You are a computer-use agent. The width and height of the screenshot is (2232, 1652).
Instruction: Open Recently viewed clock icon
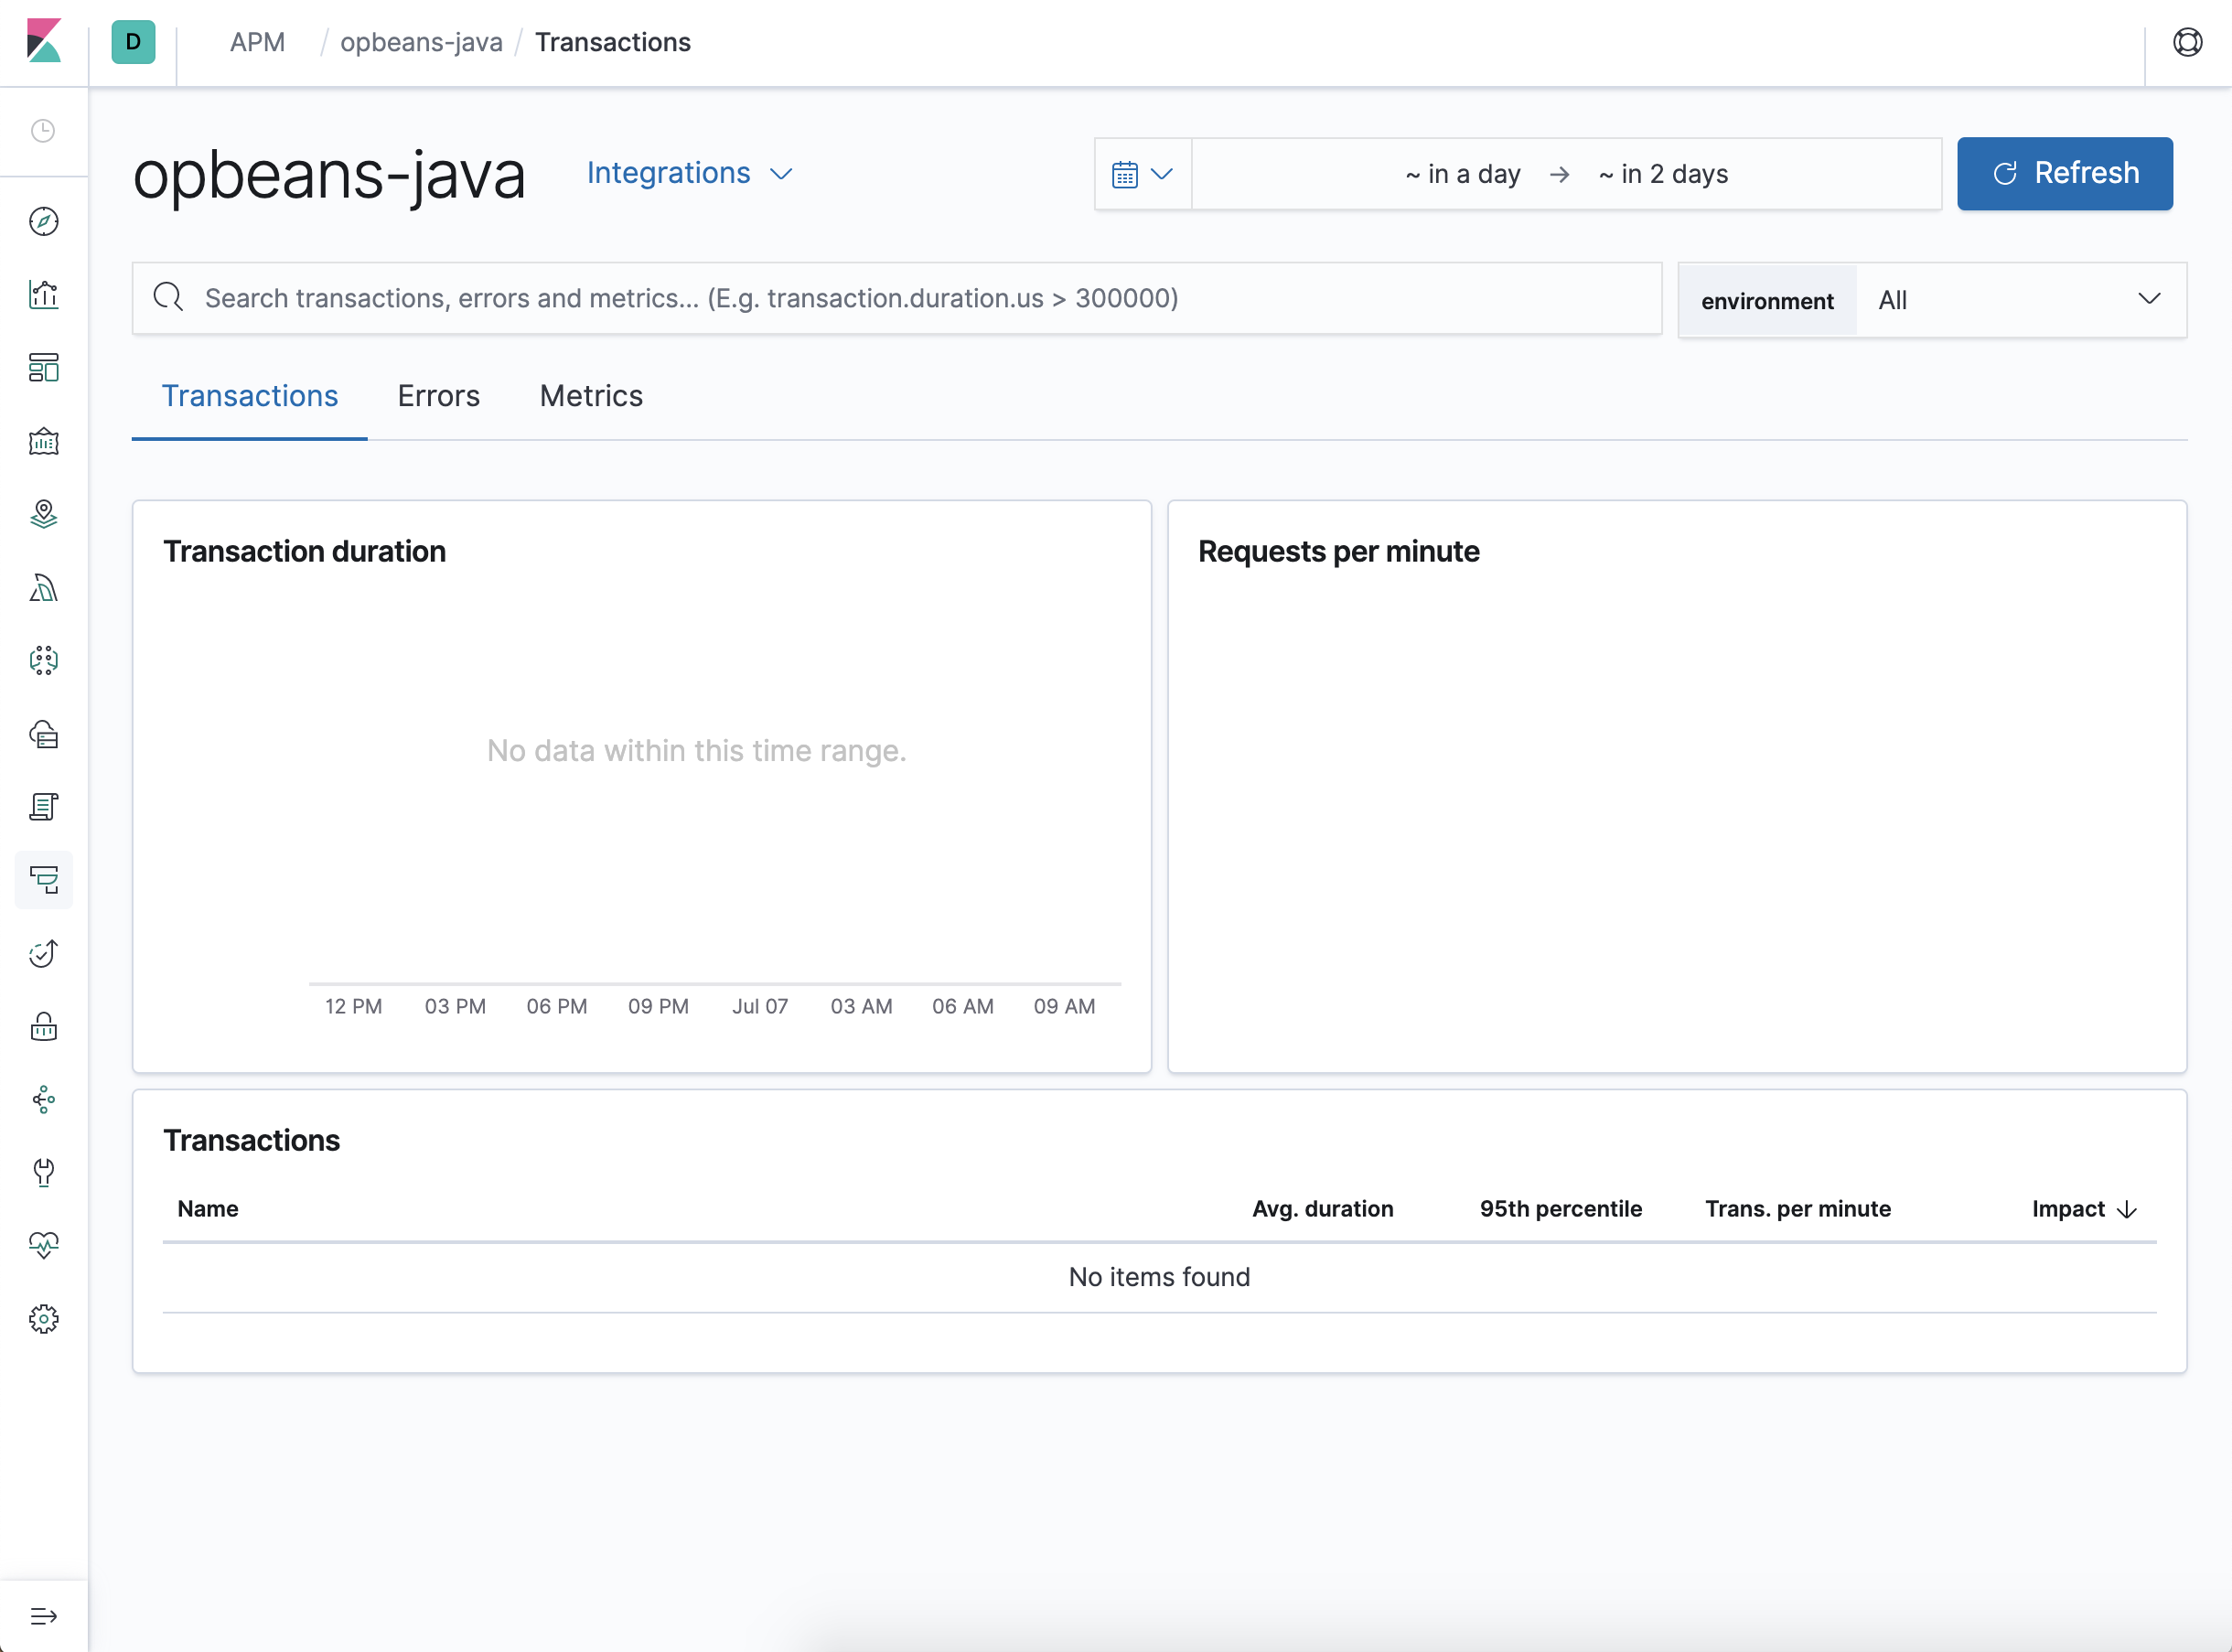[x=43, y=131]
